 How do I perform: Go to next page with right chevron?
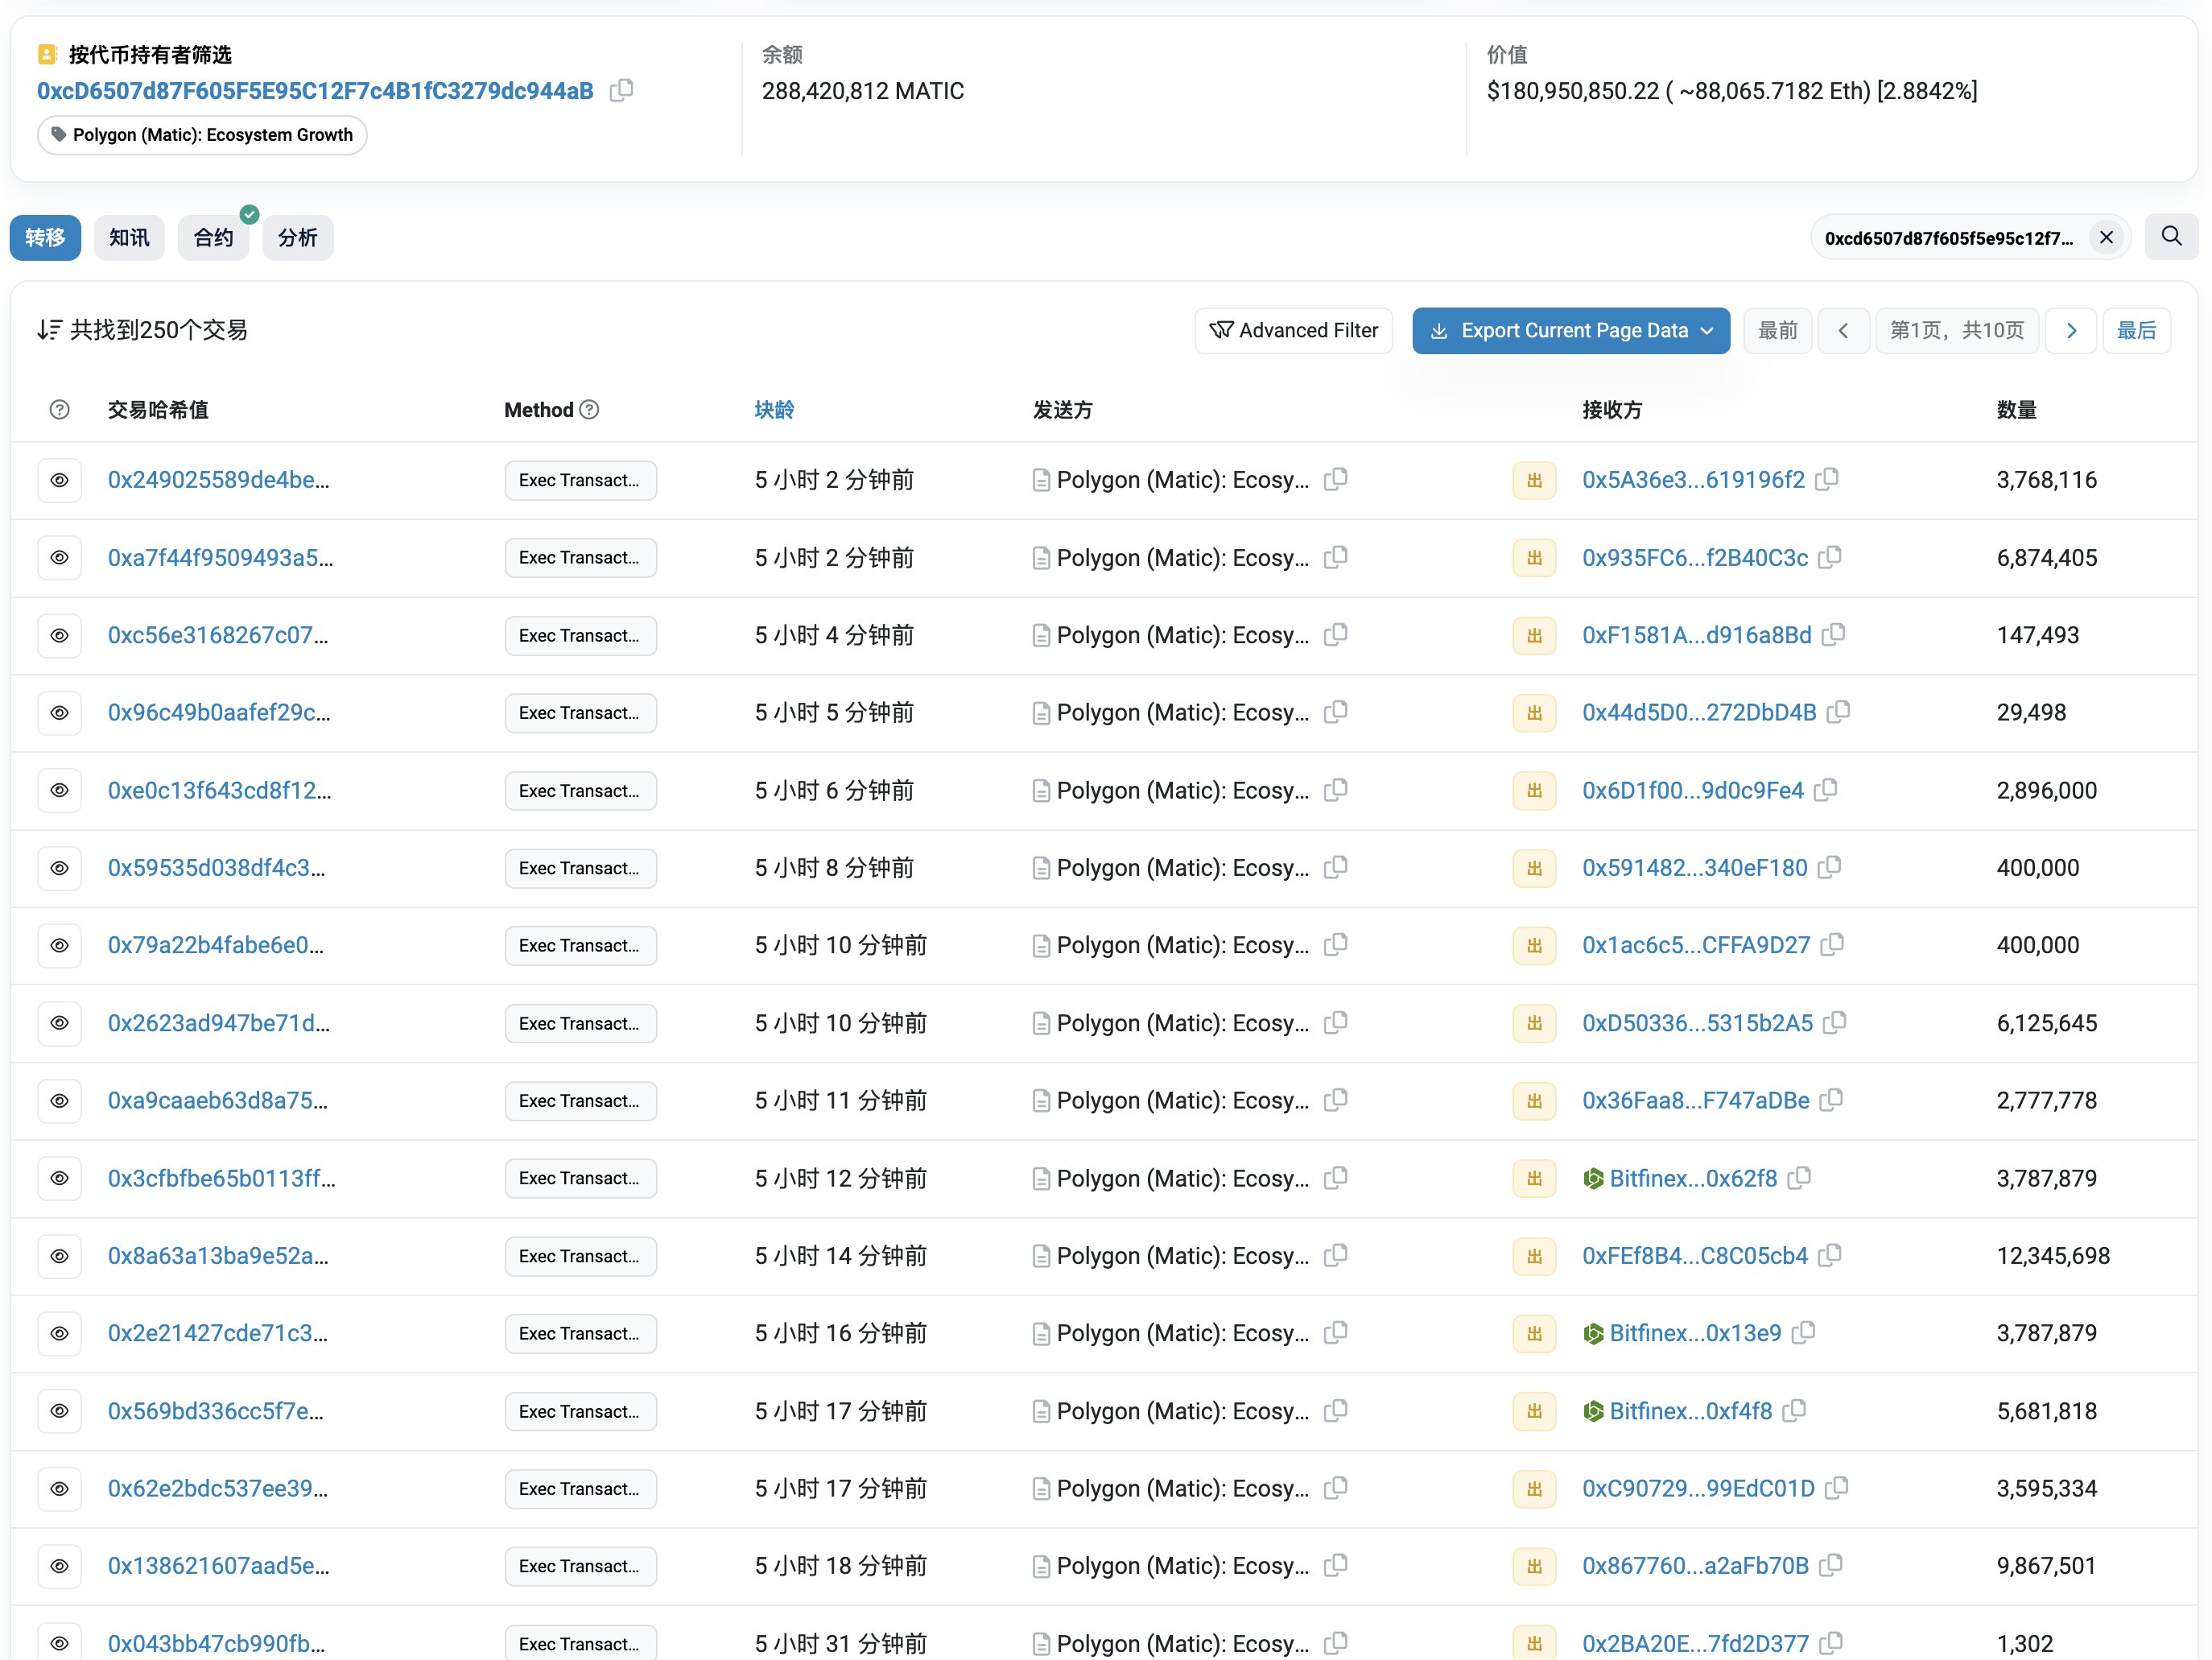(x=2071, y=331)
